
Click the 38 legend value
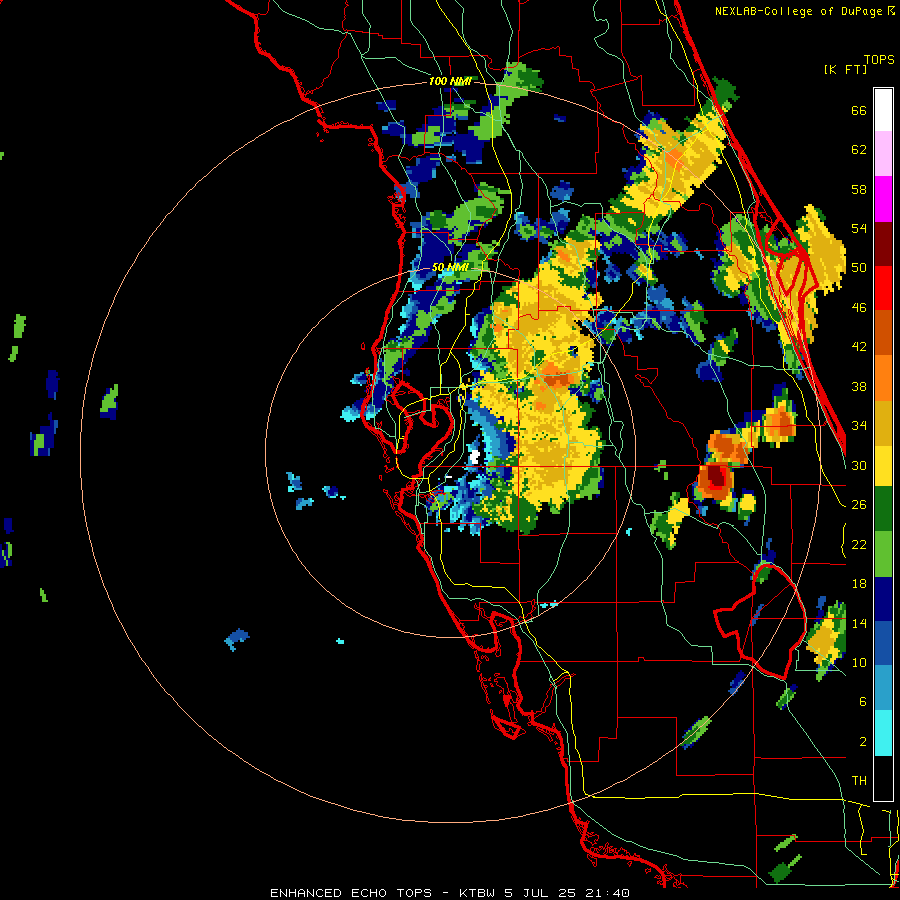[859, 386]
